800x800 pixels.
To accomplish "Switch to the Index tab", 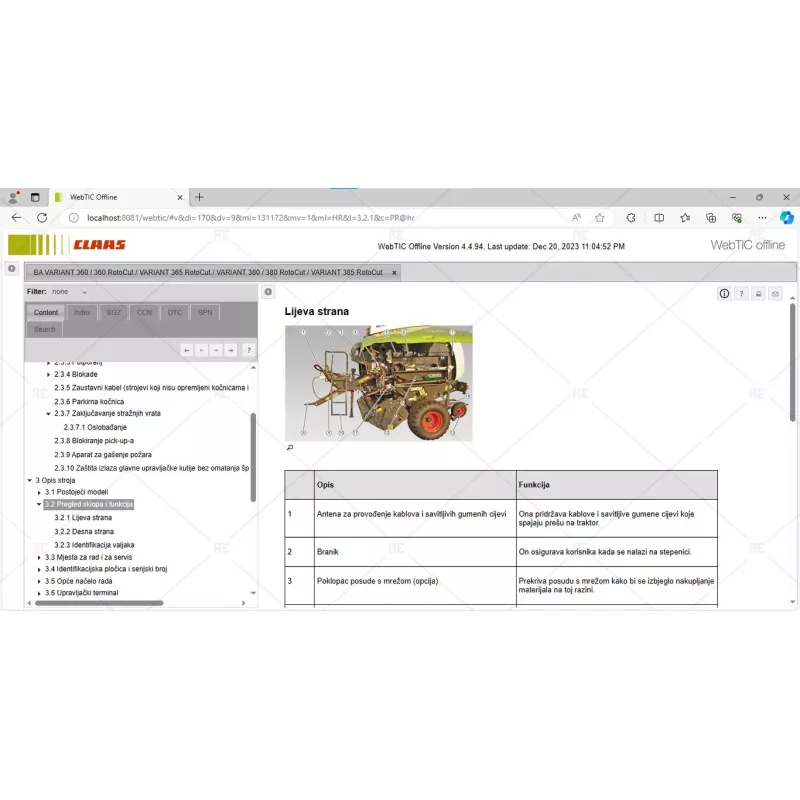I will (82, 312).
